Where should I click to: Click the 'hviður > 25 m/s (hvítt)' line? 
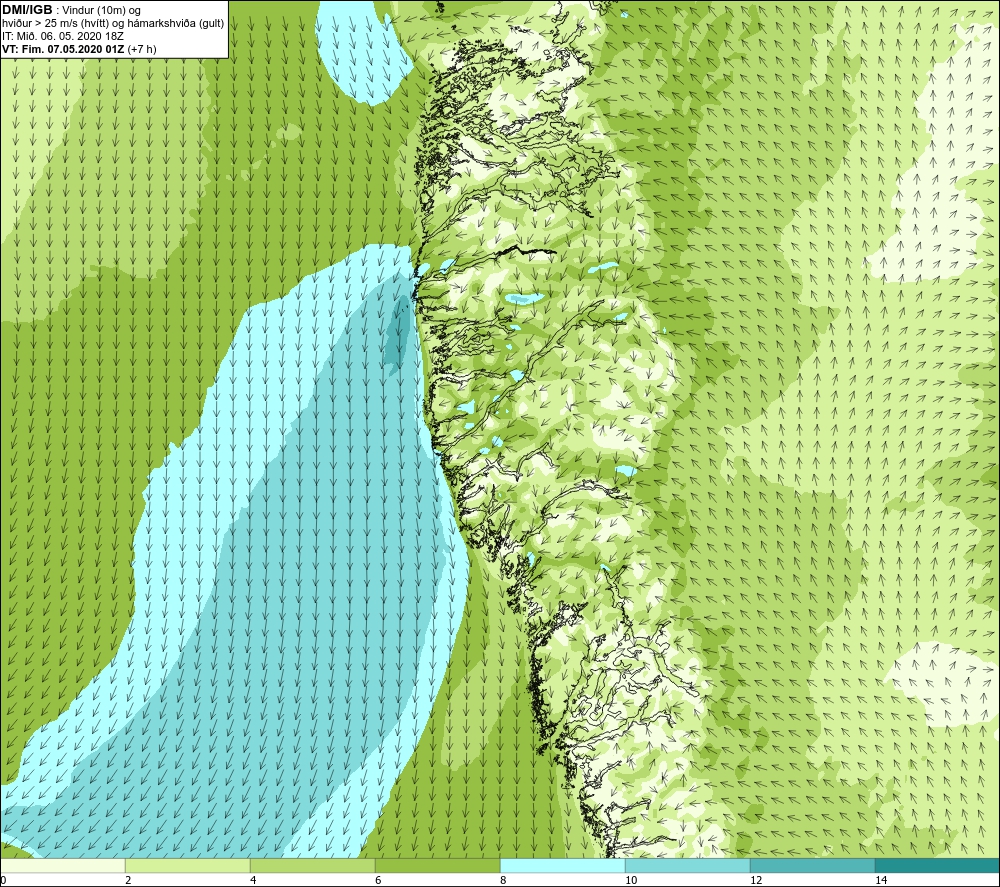point(56,24)
